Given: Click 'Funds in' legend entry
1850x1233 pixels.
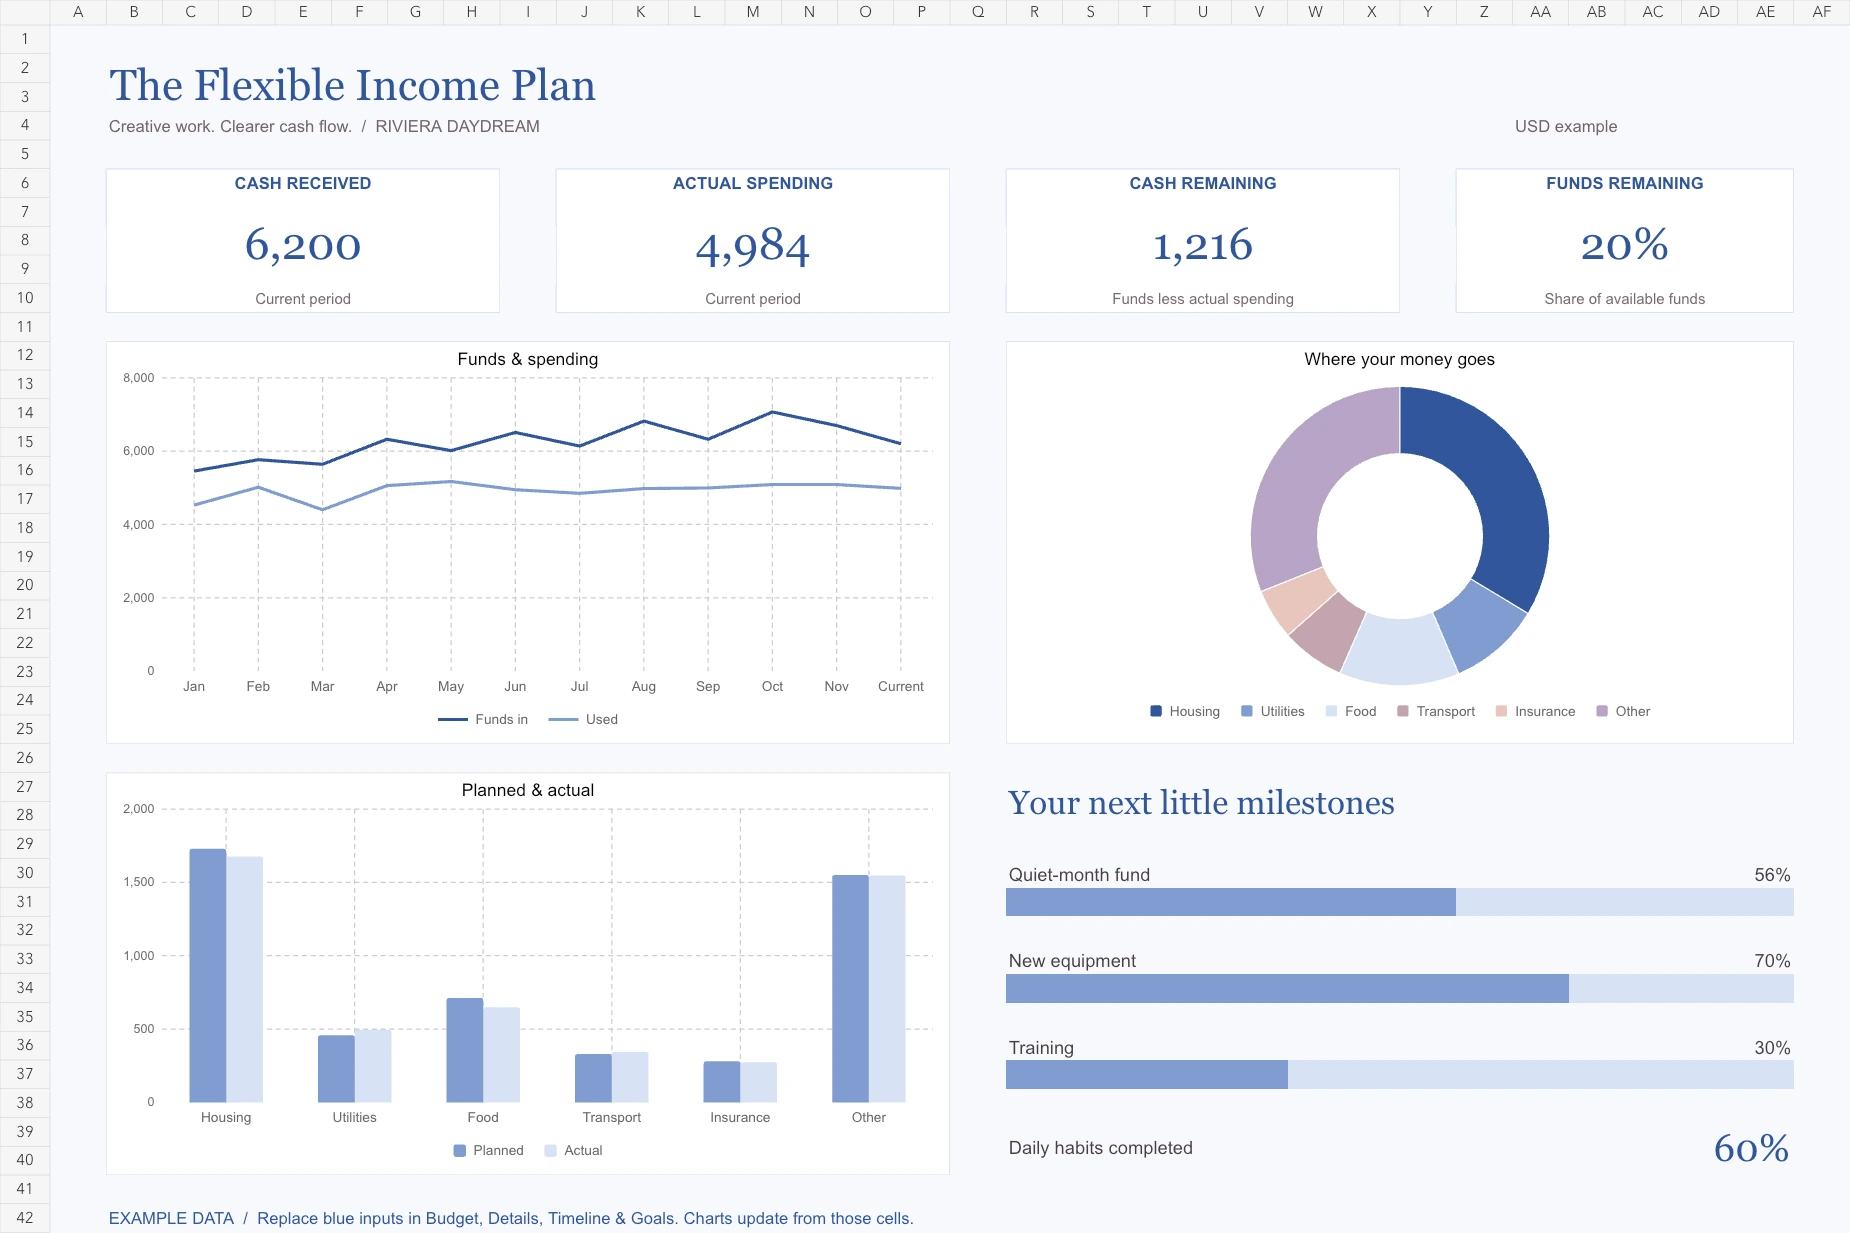Looking at the screenshot, I should 483,719.
